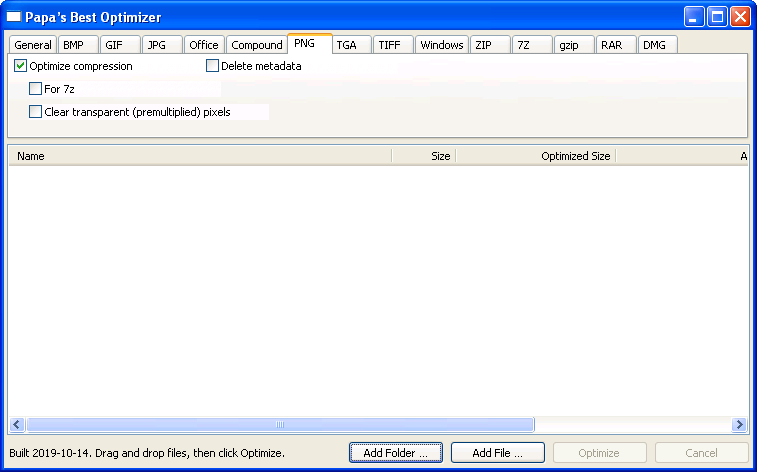Click the Add Folder button
The image size is (757, 472).
pos(396,453)
